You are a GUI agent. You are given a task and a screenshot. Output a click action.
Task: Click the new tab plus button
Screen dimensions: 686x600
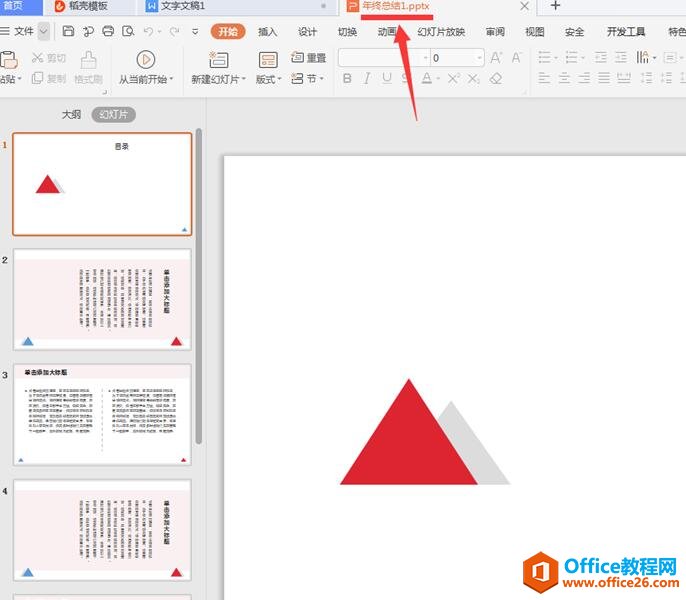556,7
